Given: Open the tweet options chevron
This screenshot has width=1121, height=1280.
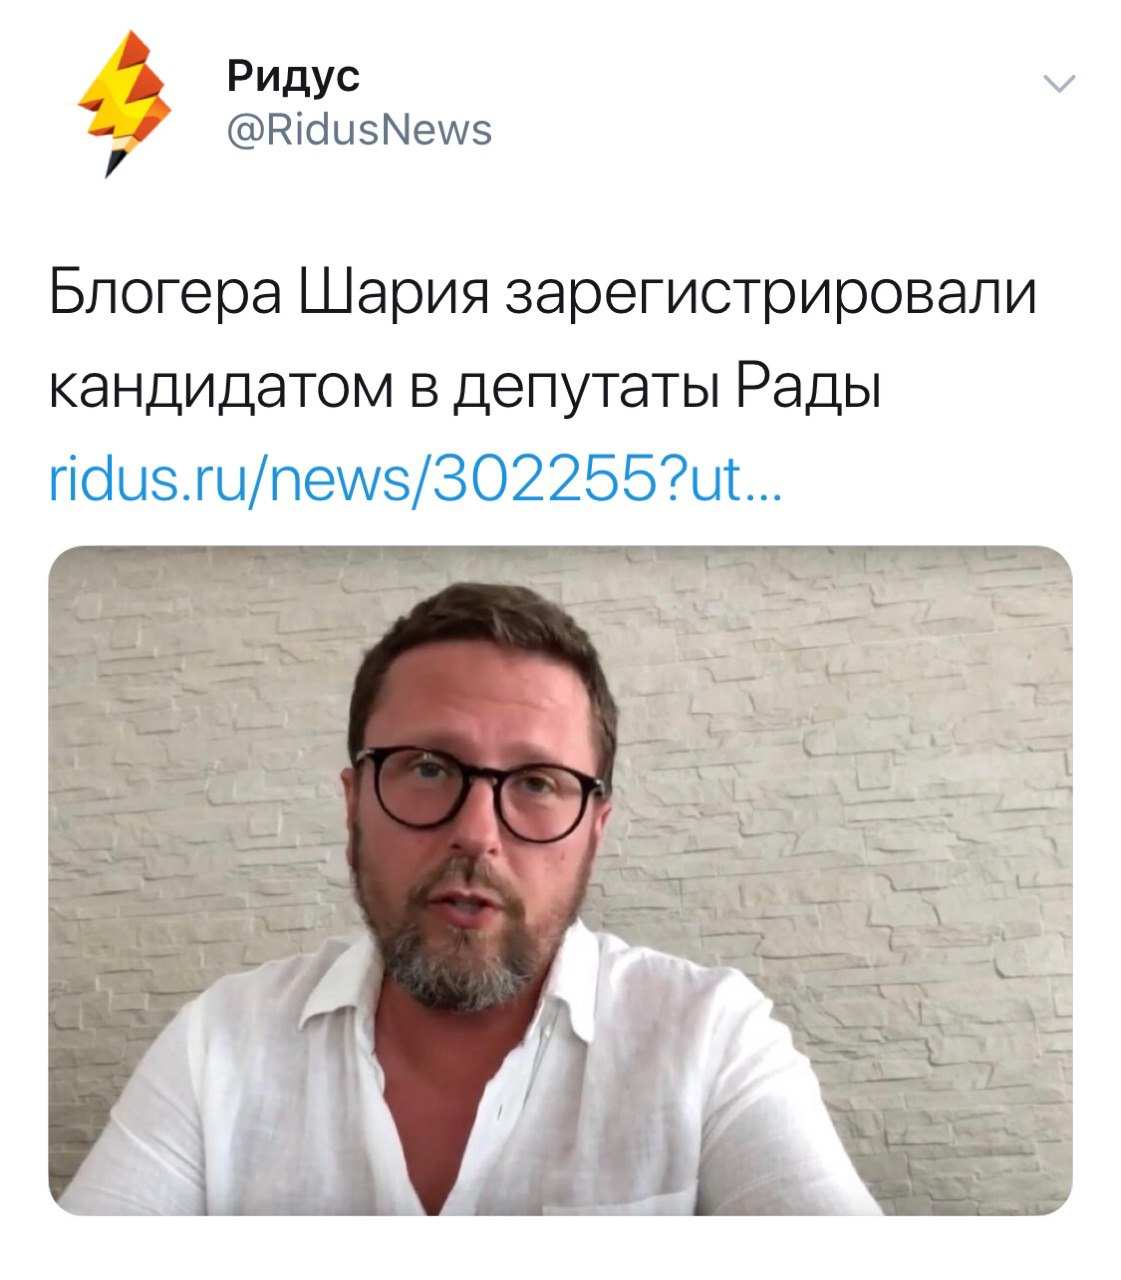Looking at the screenshot, I should 1058,83.
